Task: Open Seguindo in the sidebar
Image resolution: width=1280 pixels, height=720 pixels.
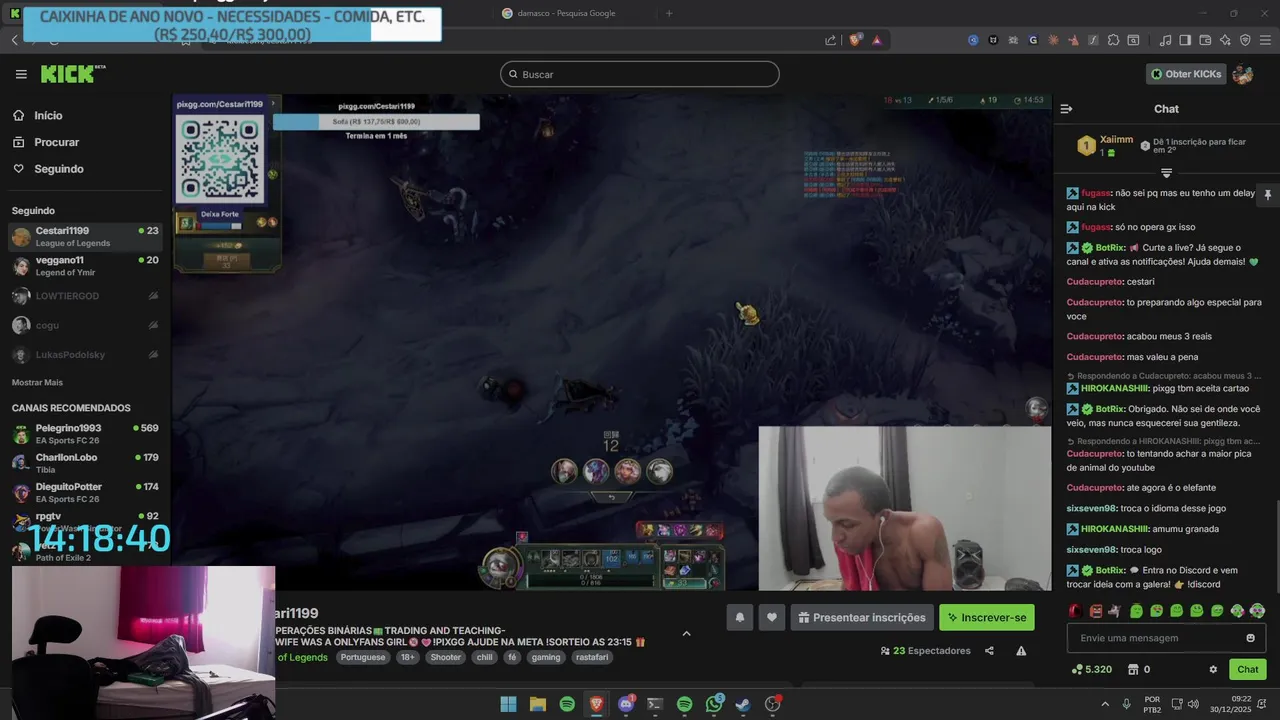Action: (x=58, y=169)
